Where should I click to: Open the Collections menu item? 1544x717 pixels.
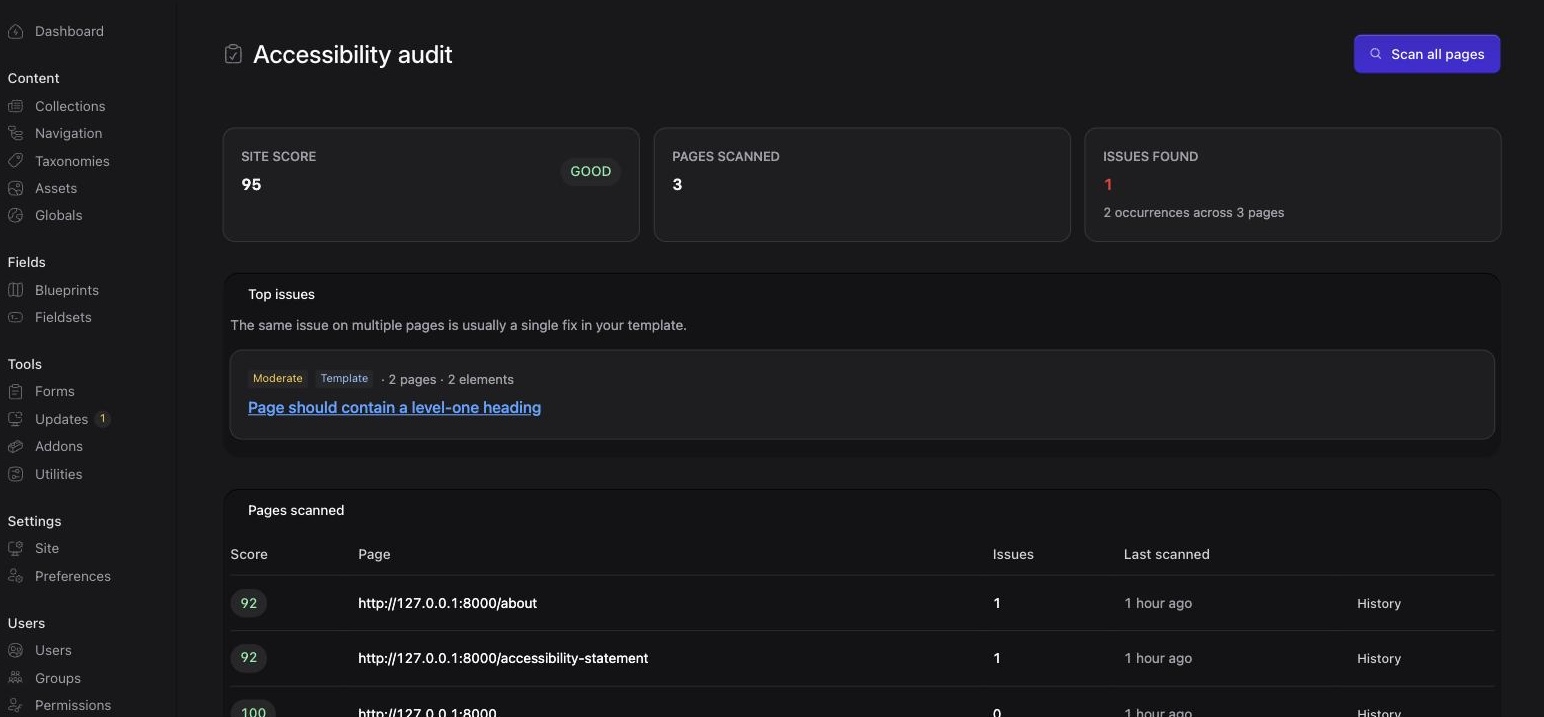70,106
